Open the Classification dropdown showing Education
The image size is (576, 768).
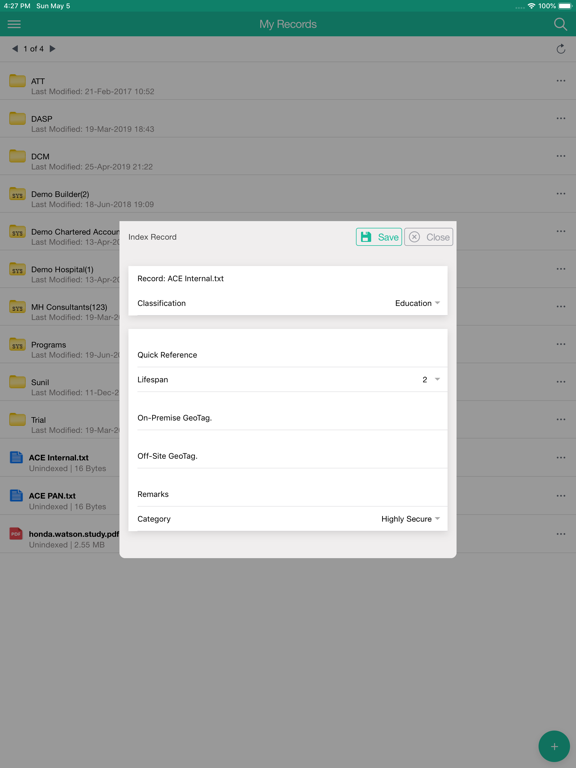tap(417, 303)
